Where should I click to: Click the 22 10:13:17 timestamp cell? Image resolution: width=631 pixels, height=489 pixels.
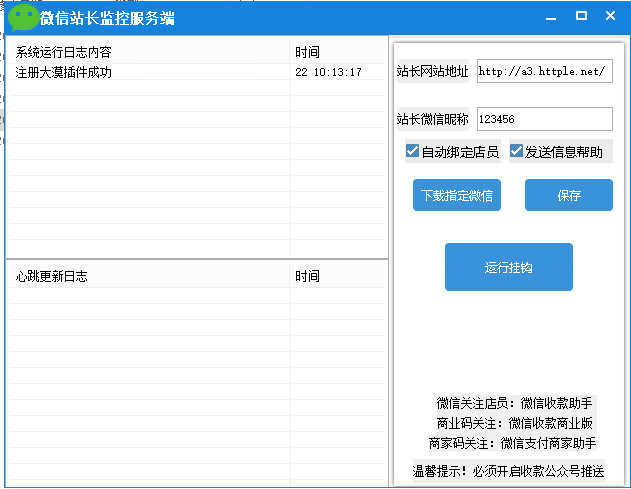click(x=328, y=72)
